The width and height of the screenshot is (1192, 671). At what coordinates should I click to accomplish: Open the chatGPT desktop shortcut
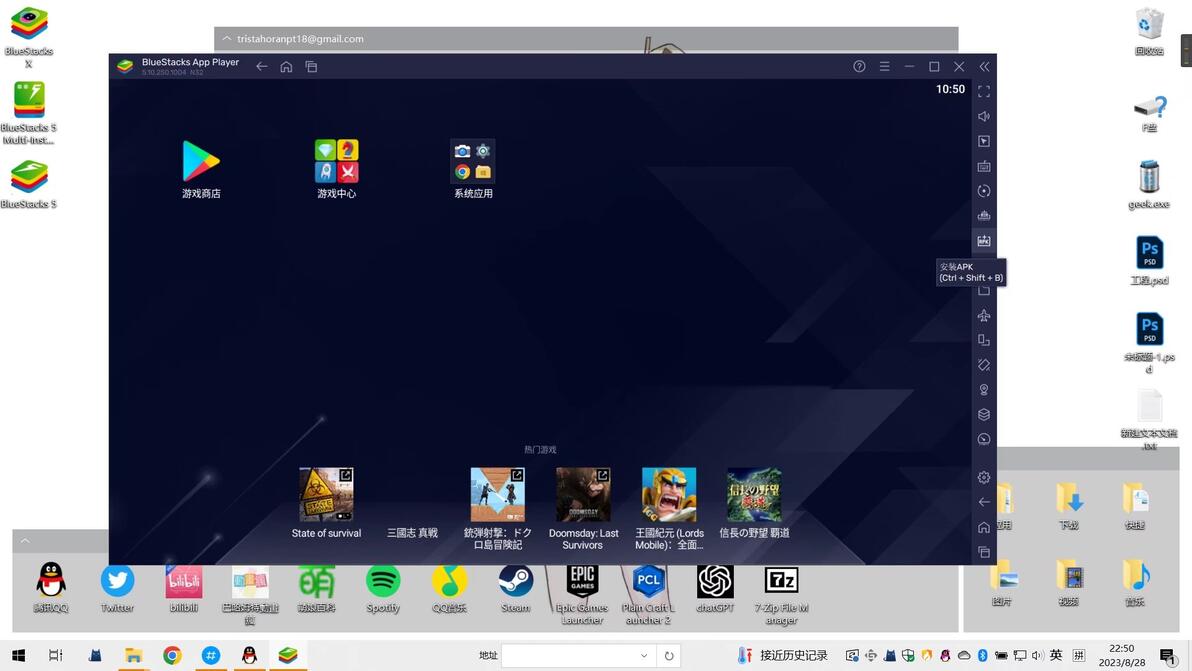click(x=715, y=587)
